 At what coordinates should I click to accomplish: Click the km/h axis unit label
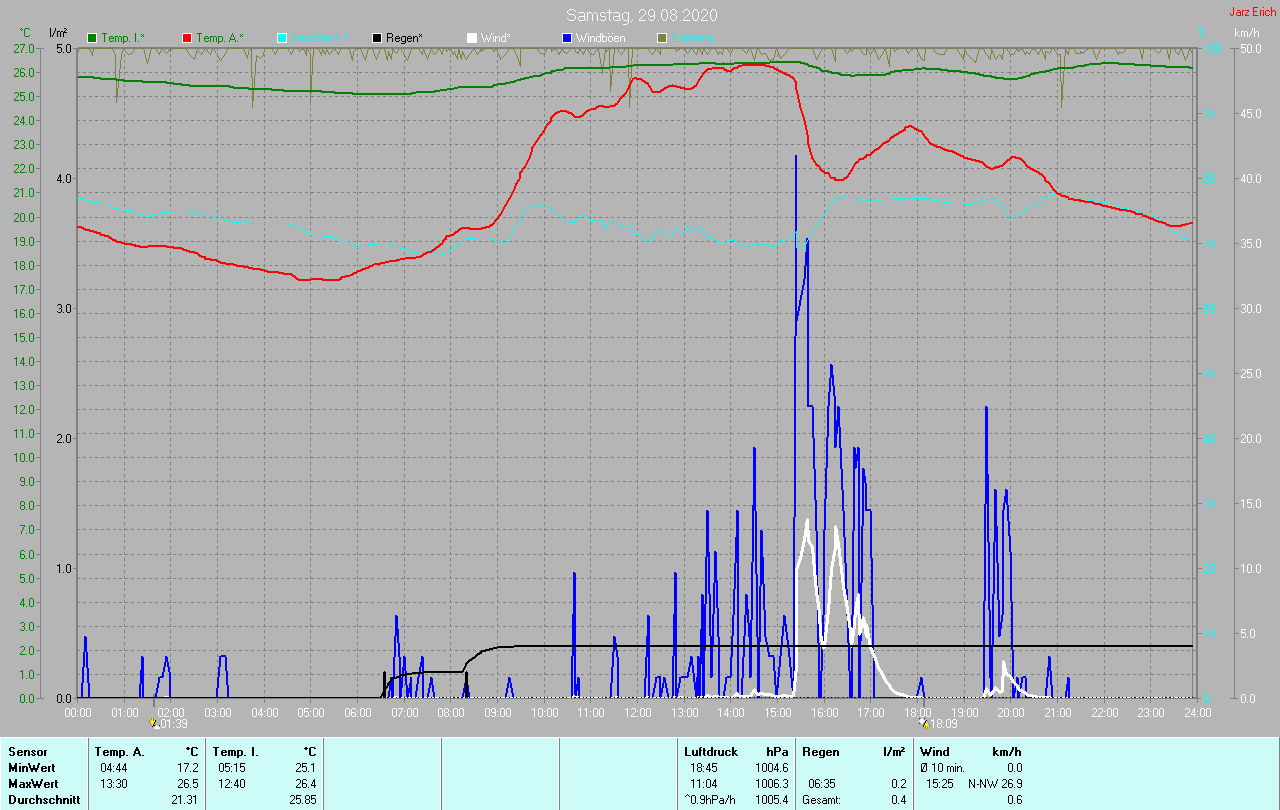[x=1246, y=33]
